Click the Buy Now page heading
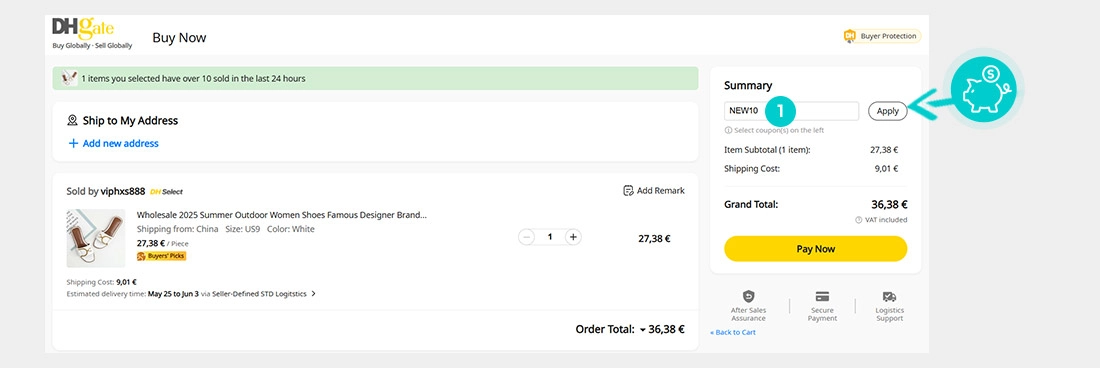 (179, 38)
